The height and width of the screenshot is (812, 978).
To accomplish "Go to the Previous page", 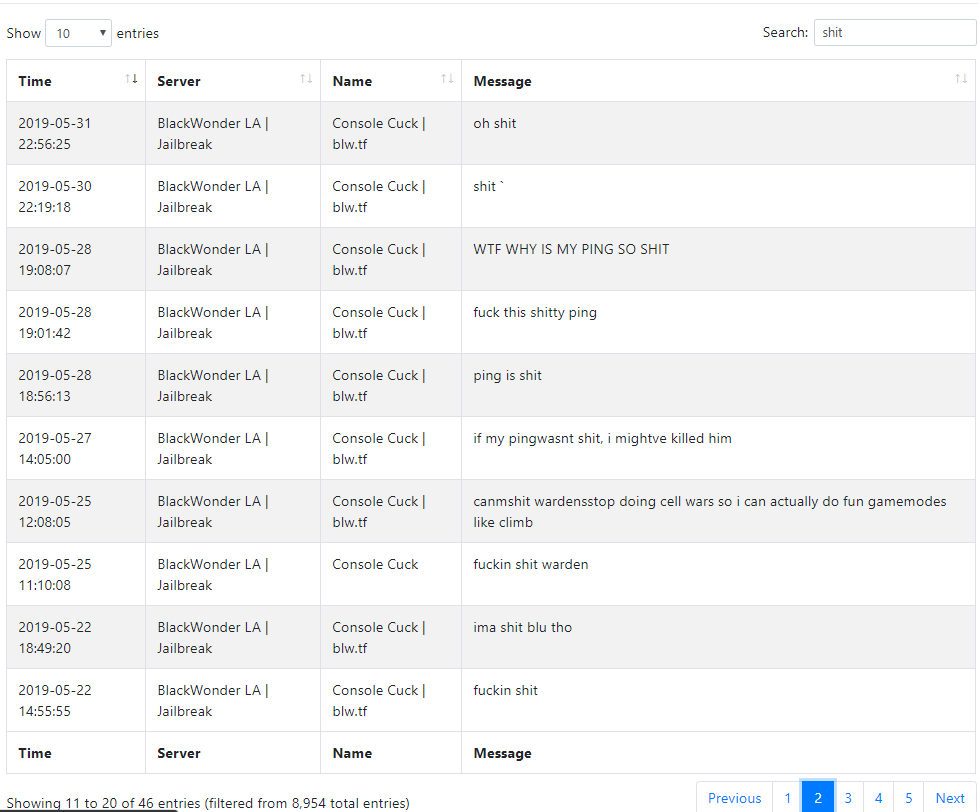I will coord(734,798).
